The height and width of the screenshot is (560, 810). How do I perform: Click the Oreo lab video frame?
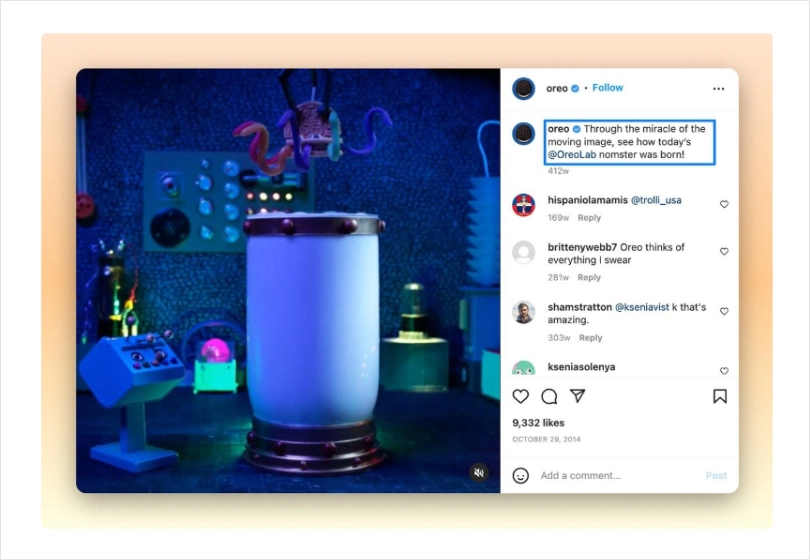(x=288, y=280)
